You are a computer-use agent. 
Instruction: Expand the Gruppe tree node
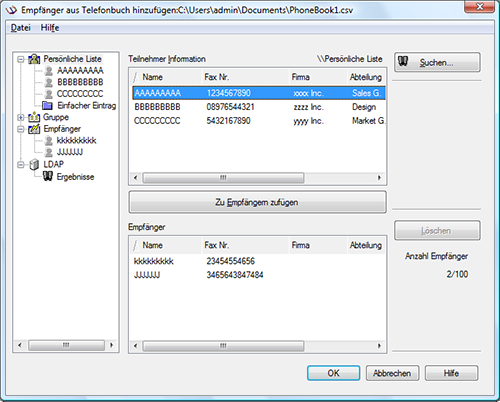[x=21, y=117]
